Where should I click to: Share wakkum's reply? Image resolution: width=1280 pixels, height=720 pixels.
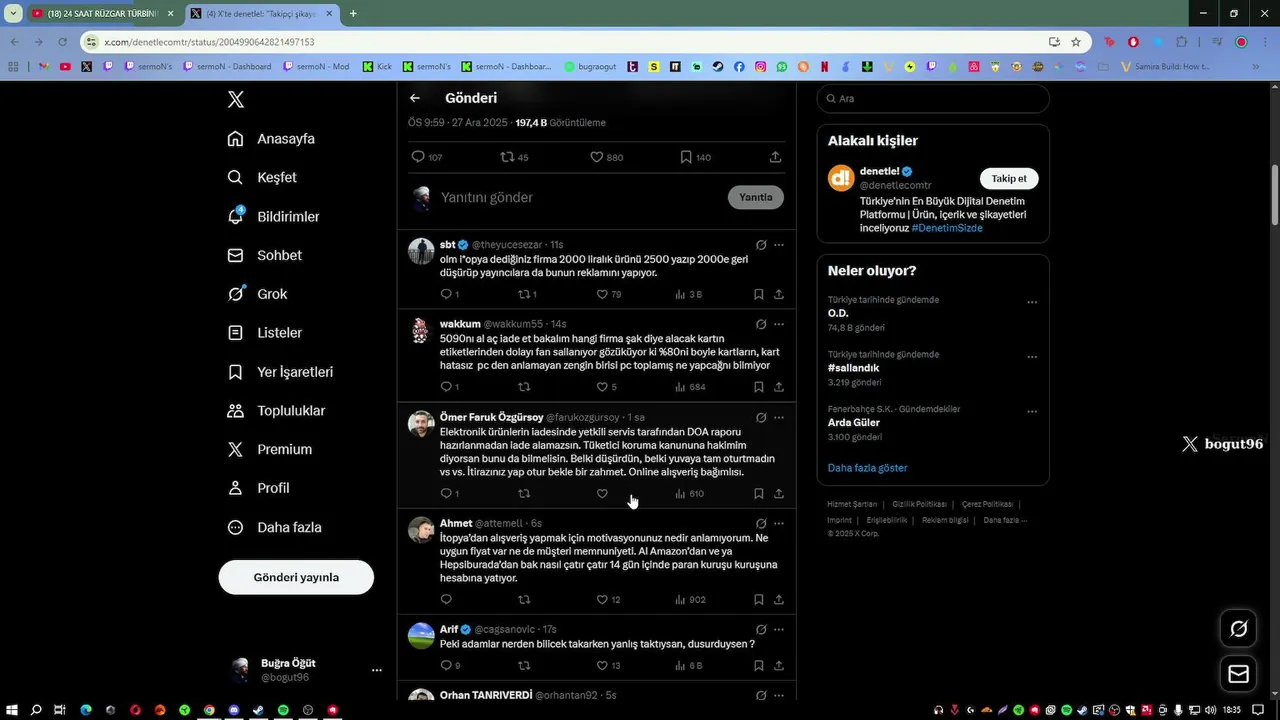[x=778, y=387]
